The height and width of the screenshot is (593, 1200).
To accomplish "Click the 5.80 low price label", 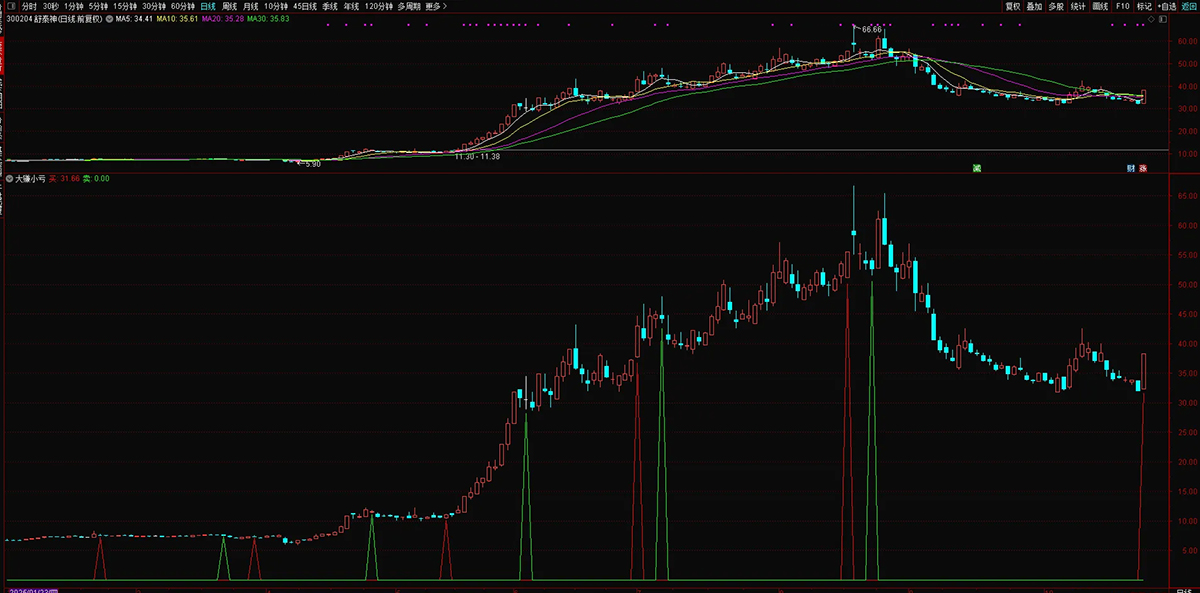I will coord(311,163).
